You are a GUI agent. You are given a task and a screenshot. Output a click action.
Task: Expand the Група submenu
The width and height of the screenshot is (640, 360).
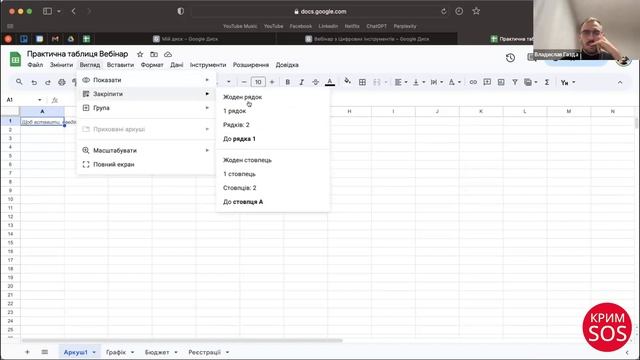[x=146, y=108]
